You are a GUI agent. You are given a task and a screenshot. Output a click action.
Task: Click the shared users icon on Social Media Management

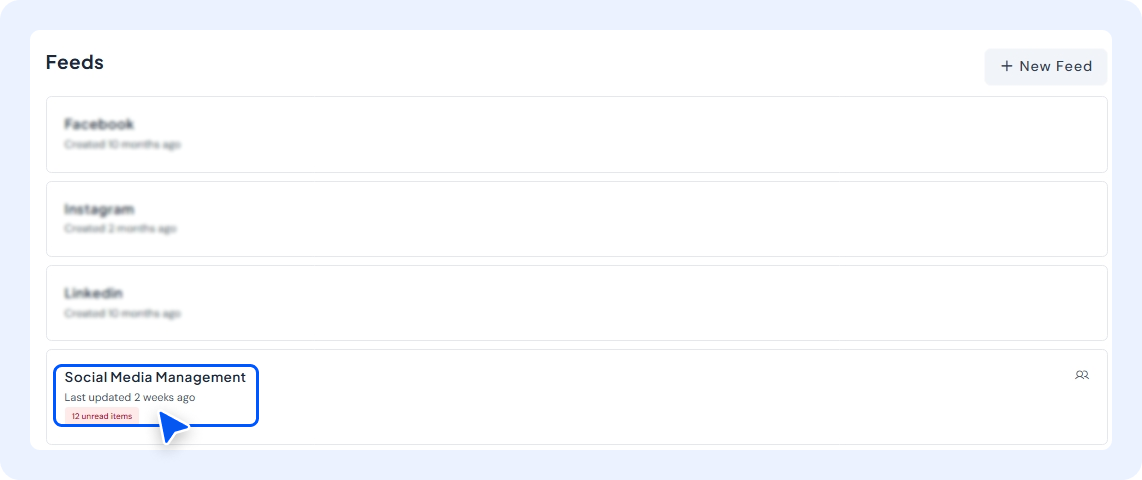[1082, 375]
